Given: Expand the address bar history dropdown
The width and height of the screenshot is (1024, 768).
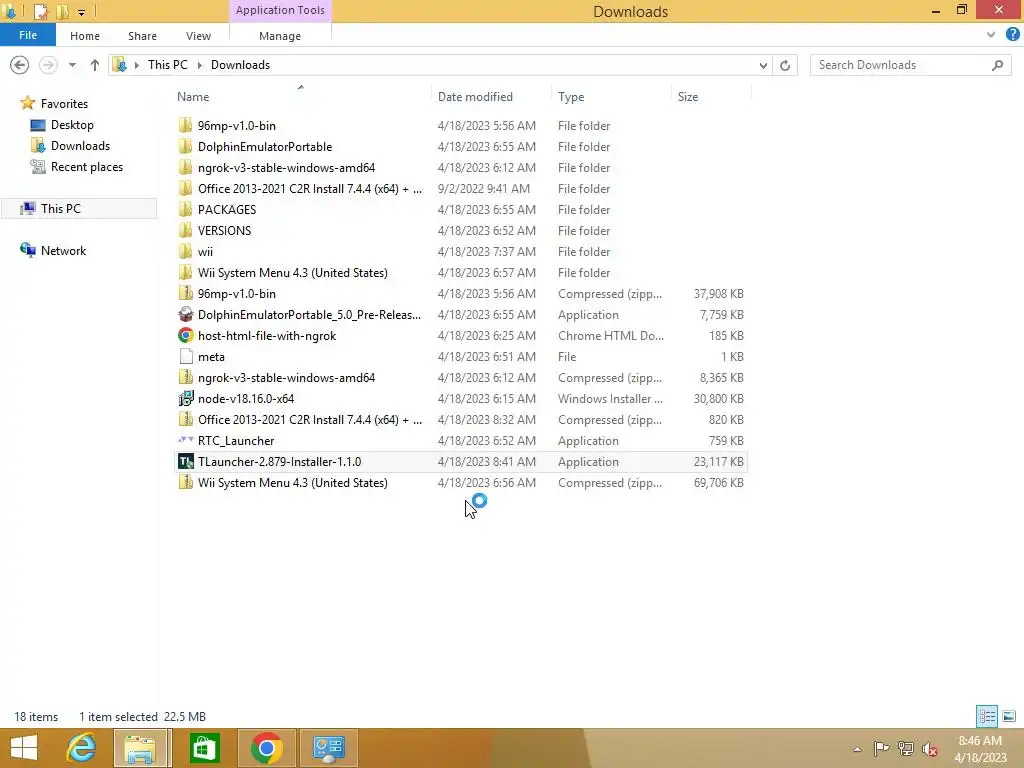Looking at the screenshot, I should pos(763,65).
